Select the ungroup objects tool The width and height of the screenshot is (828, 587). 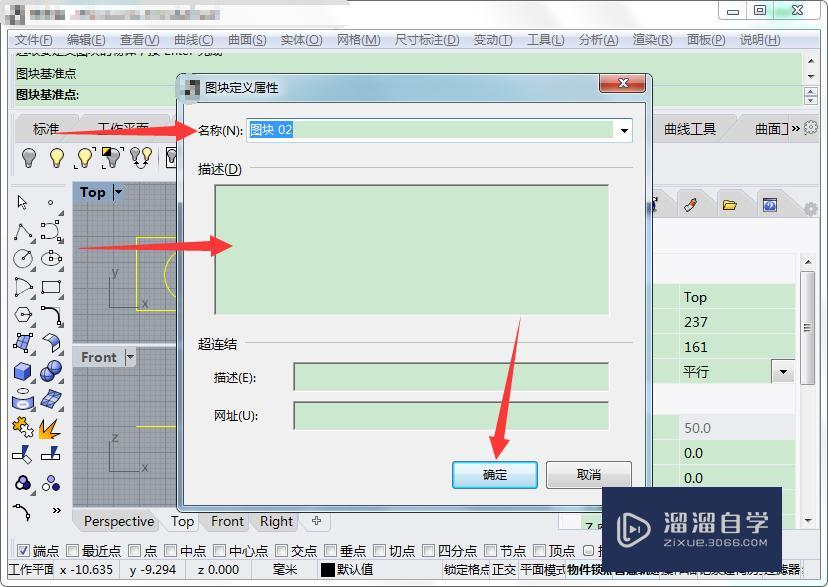[x=51, y=483]
